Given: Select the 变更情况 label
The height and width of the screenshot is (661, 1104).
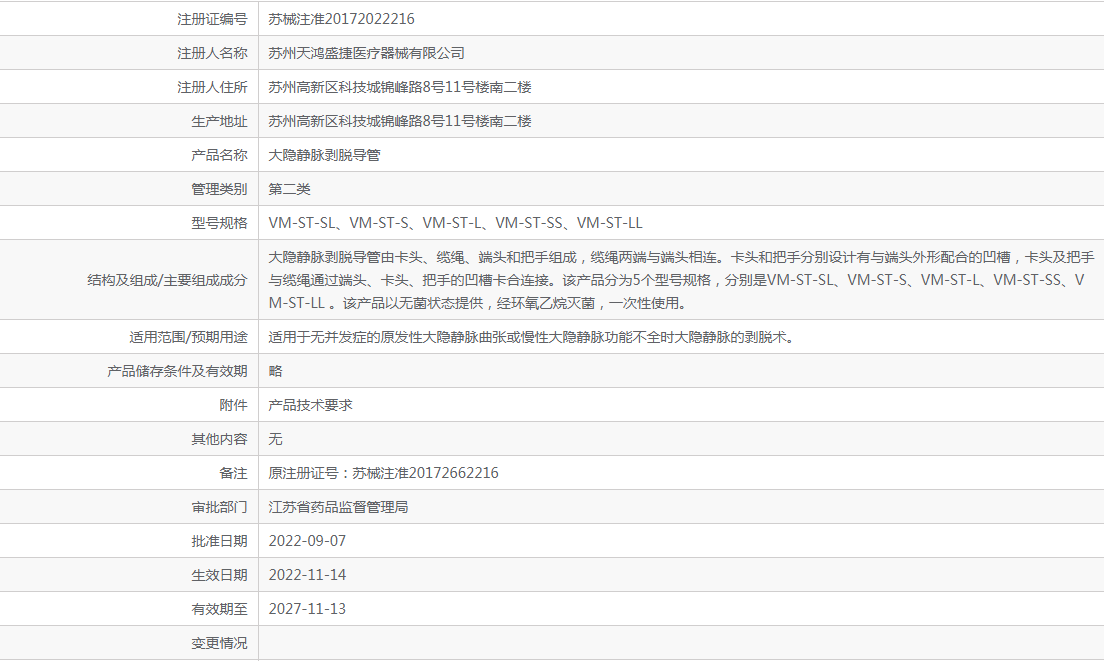Looking at the screenshot, I should [x=219, y=643].
